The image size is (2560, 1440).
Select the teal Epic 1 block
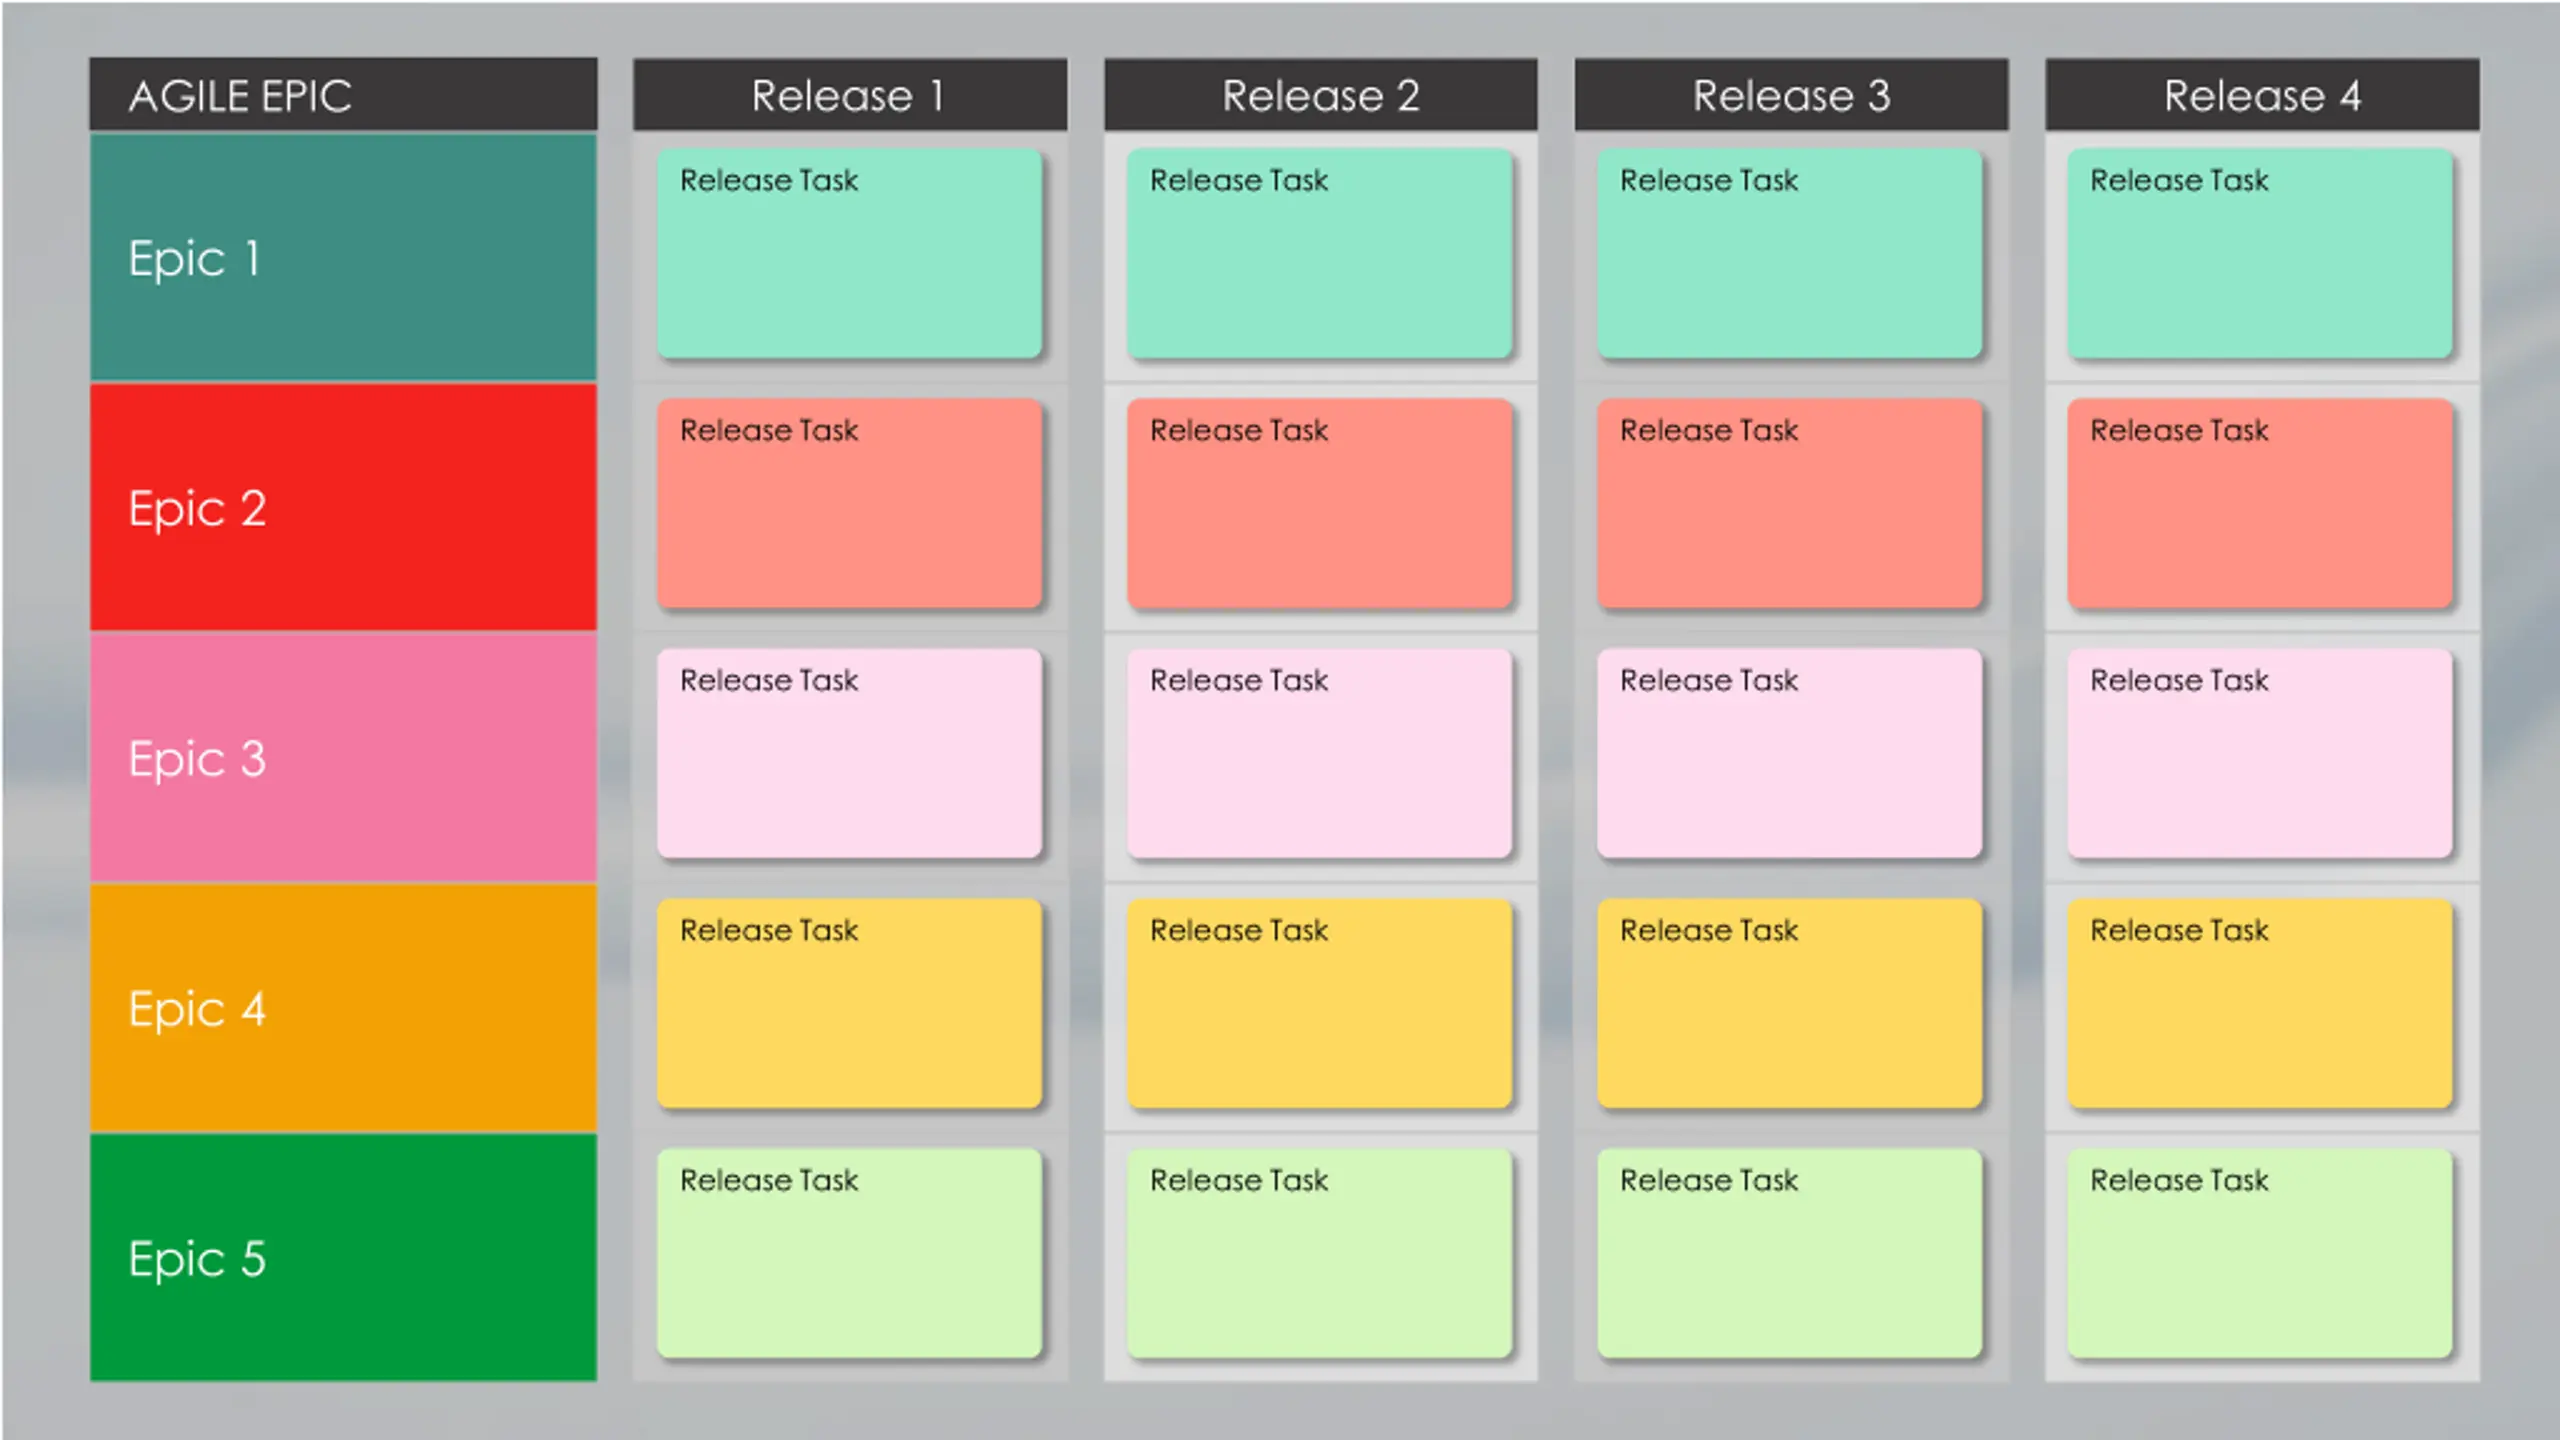343,257
